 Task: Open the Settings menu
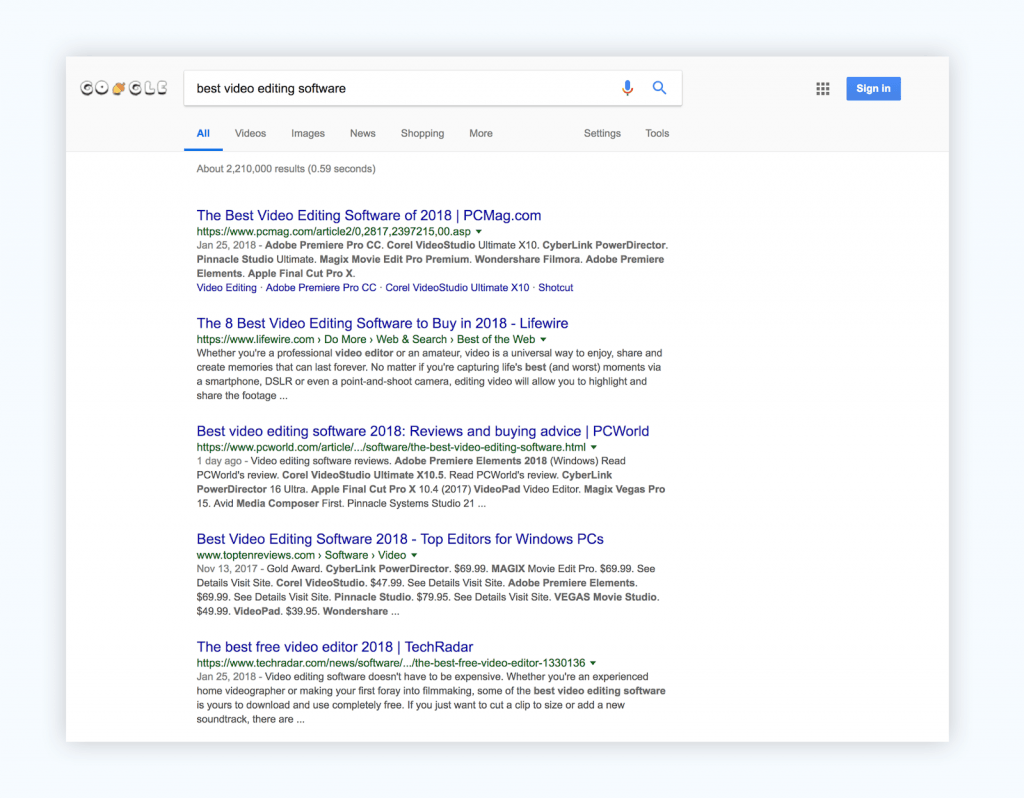coord(602,133)
